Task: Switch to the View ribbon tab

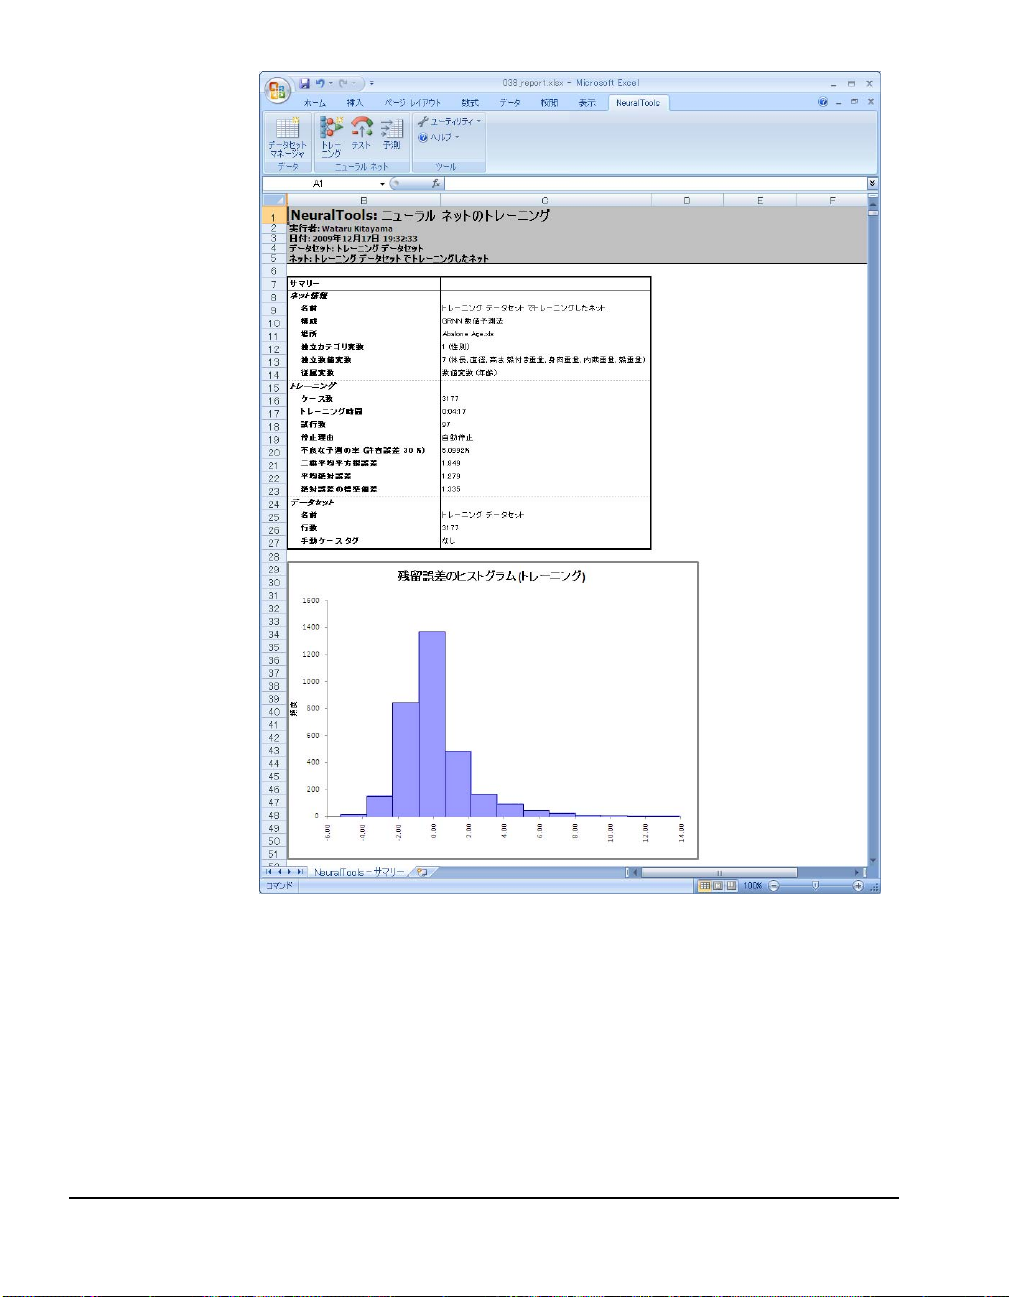Action: [x=587, y=103]
